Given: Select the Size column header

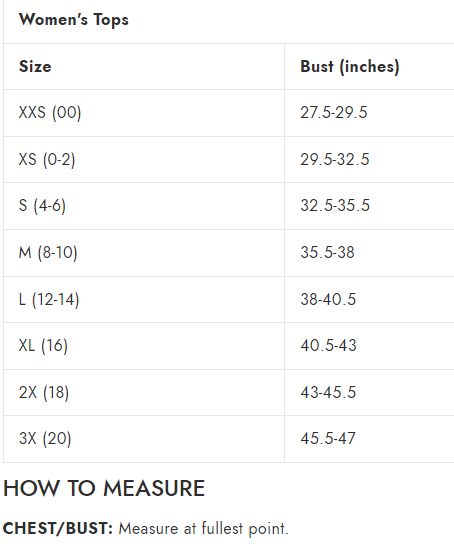Looking at the screenshot, I should (x=35, y=66).
